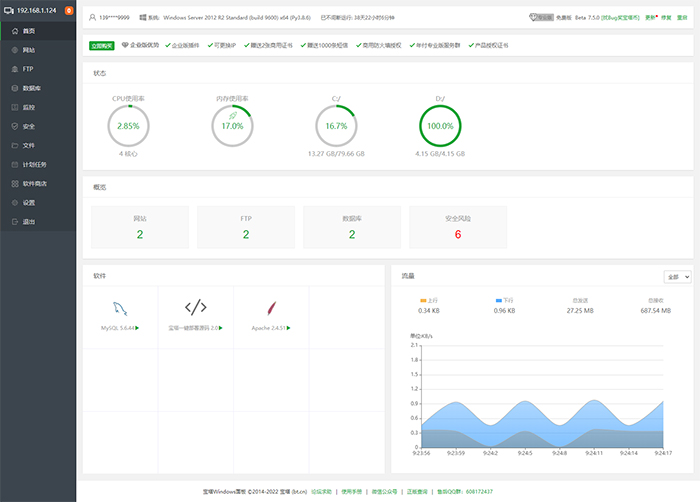
Task: Click the CPU使用率 usage gauge
Action: point(128,127)
